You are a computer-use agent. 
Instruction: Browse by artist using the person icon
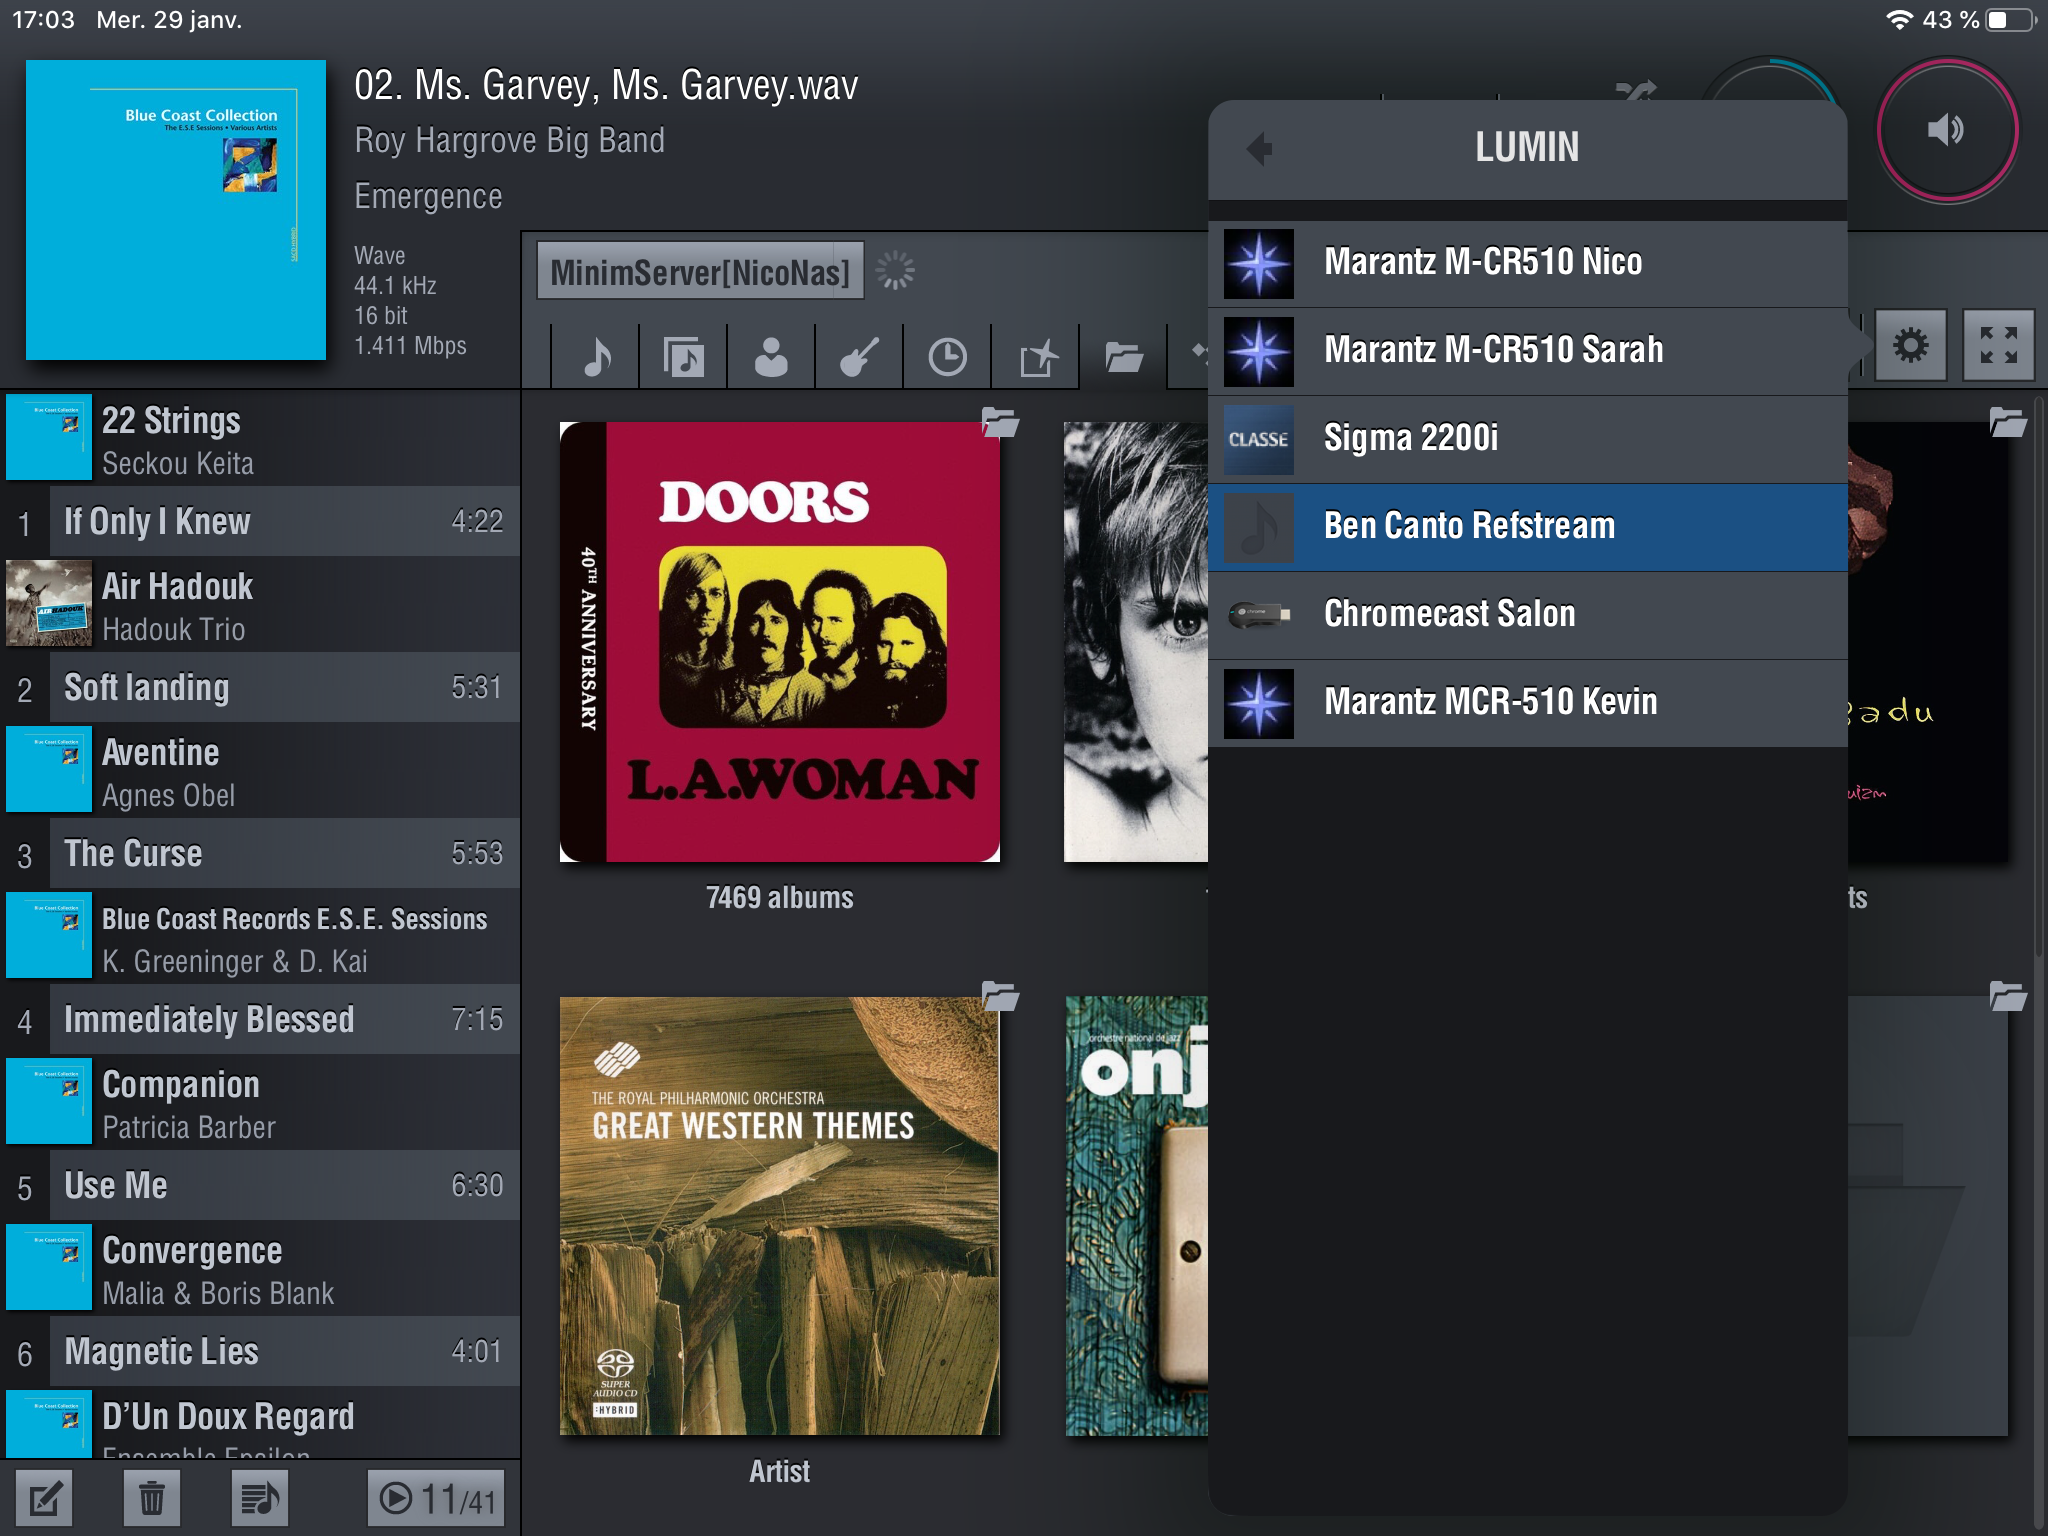pos(770,357)
